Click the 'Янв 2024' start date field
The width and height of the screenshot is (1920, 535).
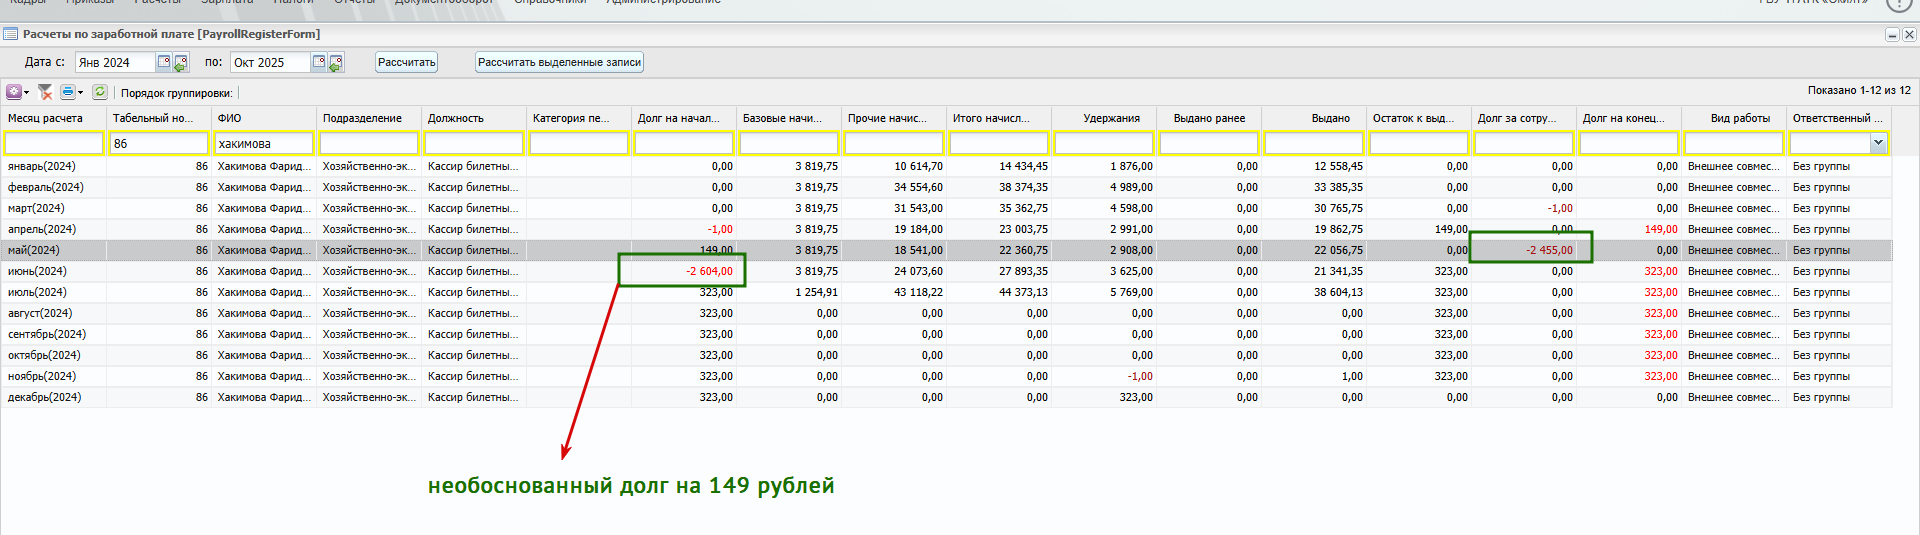pos(115,62)
